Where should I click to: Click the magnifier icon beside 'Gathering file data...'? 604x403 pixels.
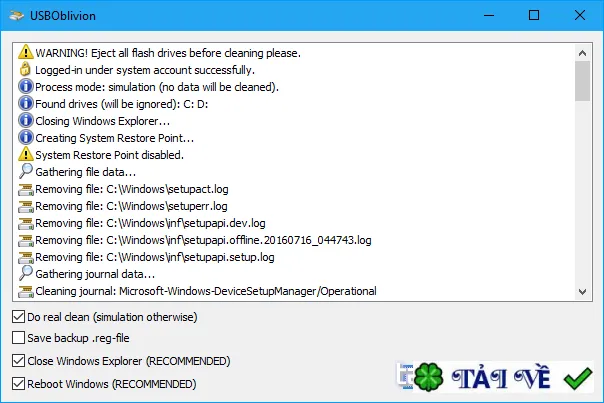tap(26, 171)
